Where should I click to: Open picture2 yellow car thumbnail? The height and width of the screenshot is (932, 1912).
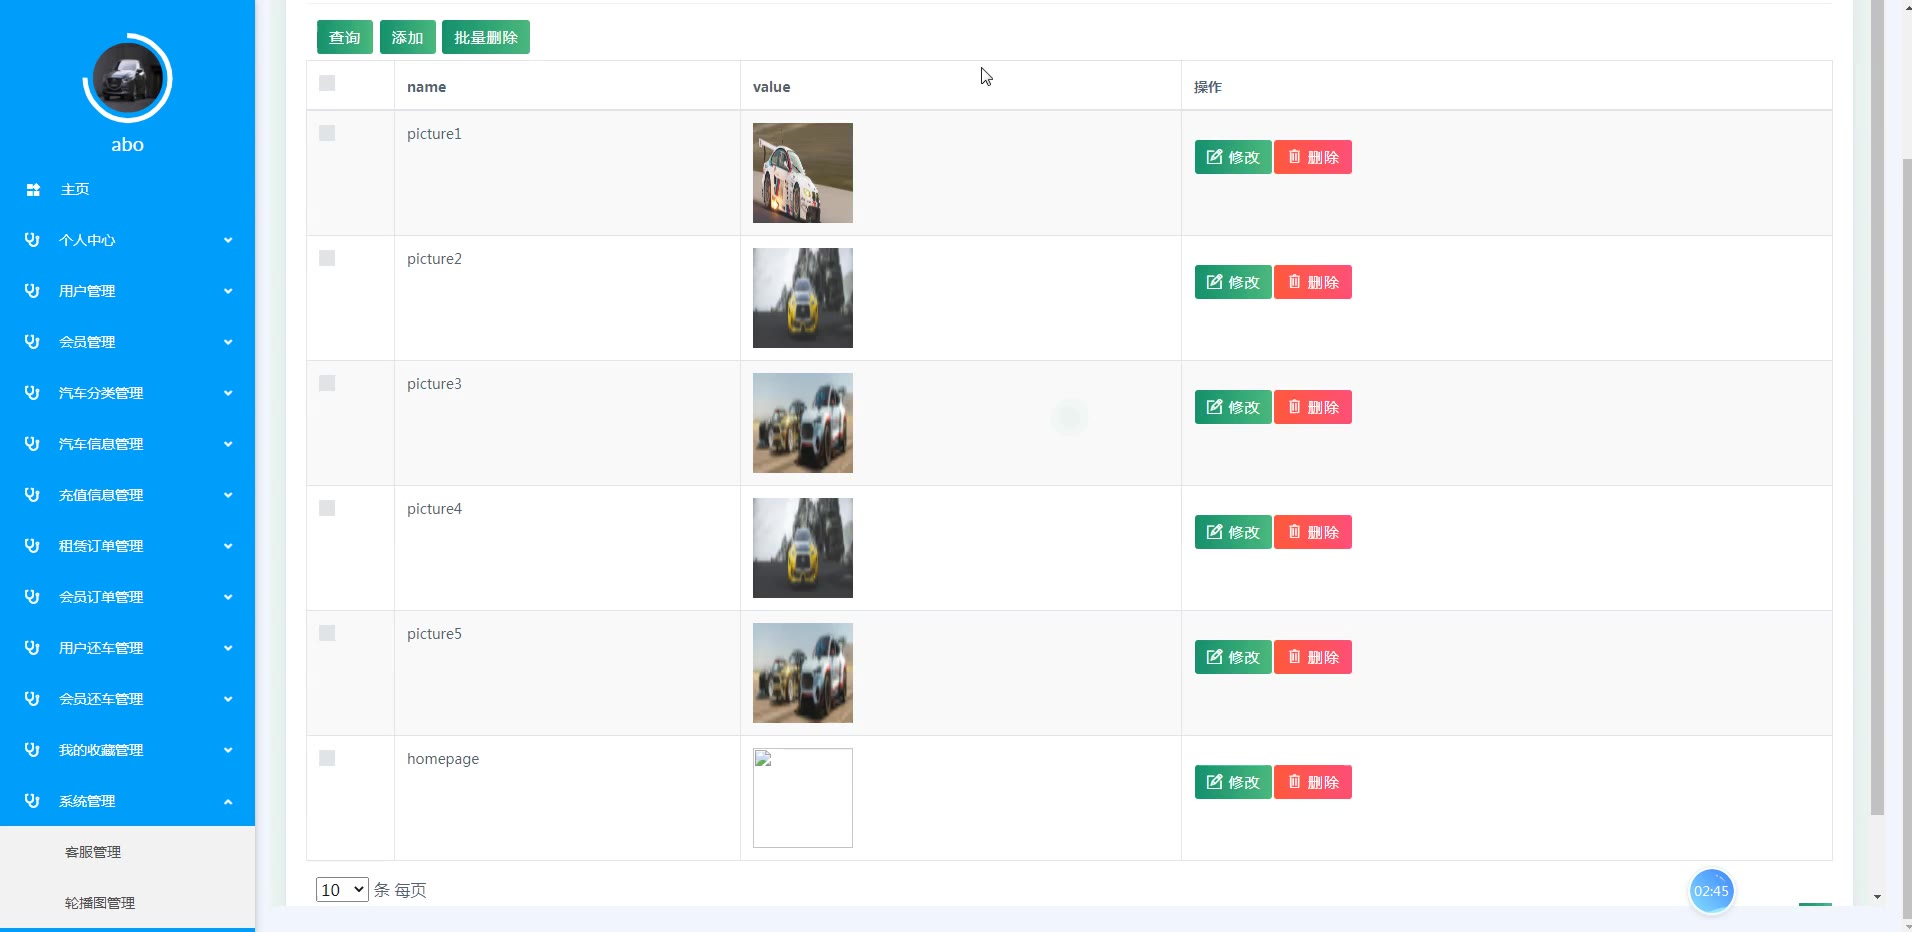803,298
